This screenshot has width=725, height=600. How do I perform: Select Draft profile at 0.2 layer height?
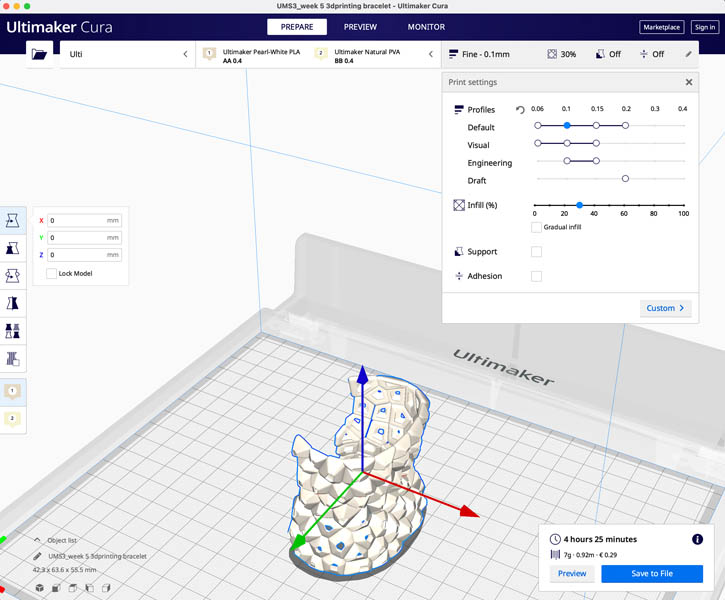point(625,178)
